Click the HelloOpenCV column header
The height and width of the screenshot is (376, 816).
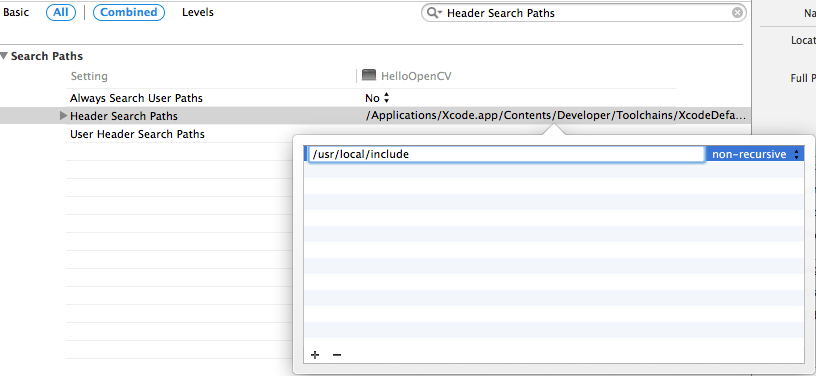416,76
